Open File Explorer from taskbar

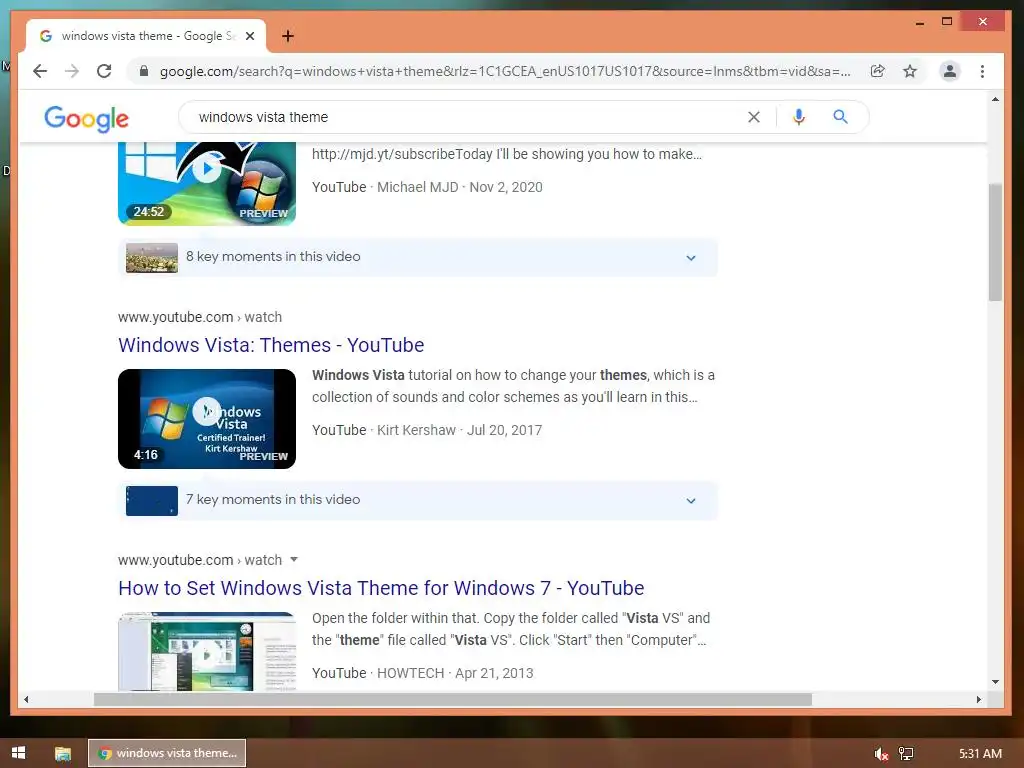[x=63, y=753]
